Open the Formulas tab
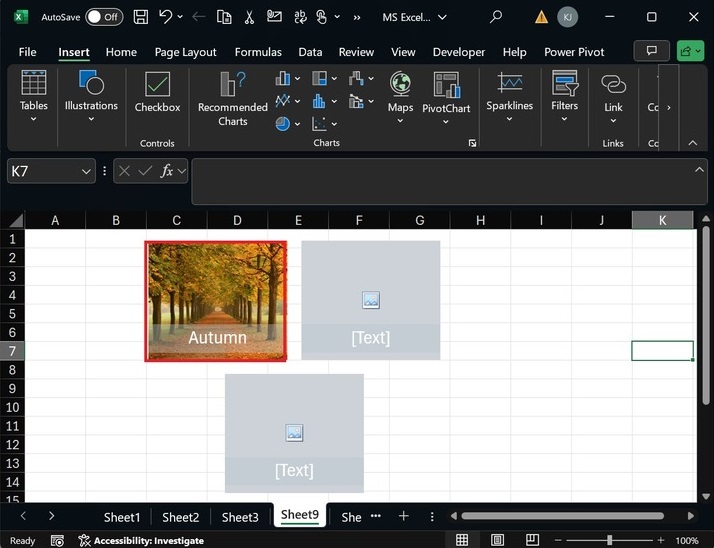 258,52
